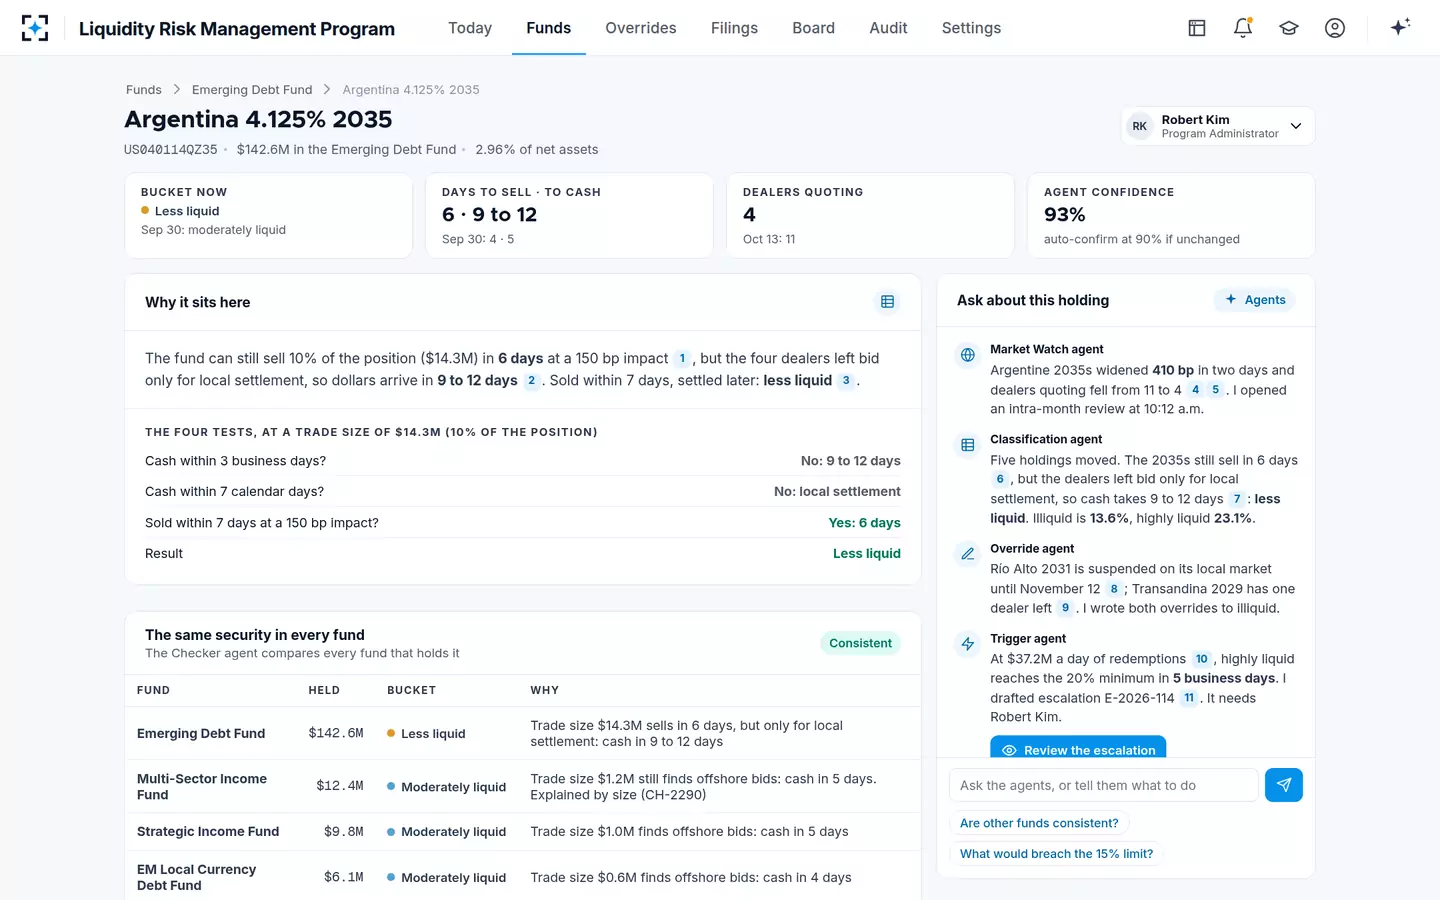This screenshot has height=900, width=1440.
Task: Open the notifications bell
Action: pos(1243,28)
